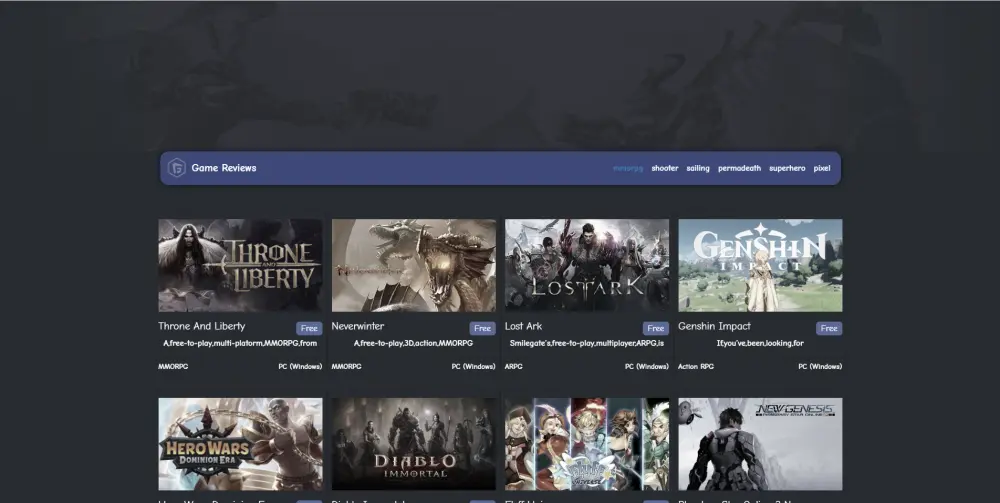Viewport: 1000px width, 503px height.
Task: Open the Genshin Impact cover thumbnail
Action: (760, 265)
